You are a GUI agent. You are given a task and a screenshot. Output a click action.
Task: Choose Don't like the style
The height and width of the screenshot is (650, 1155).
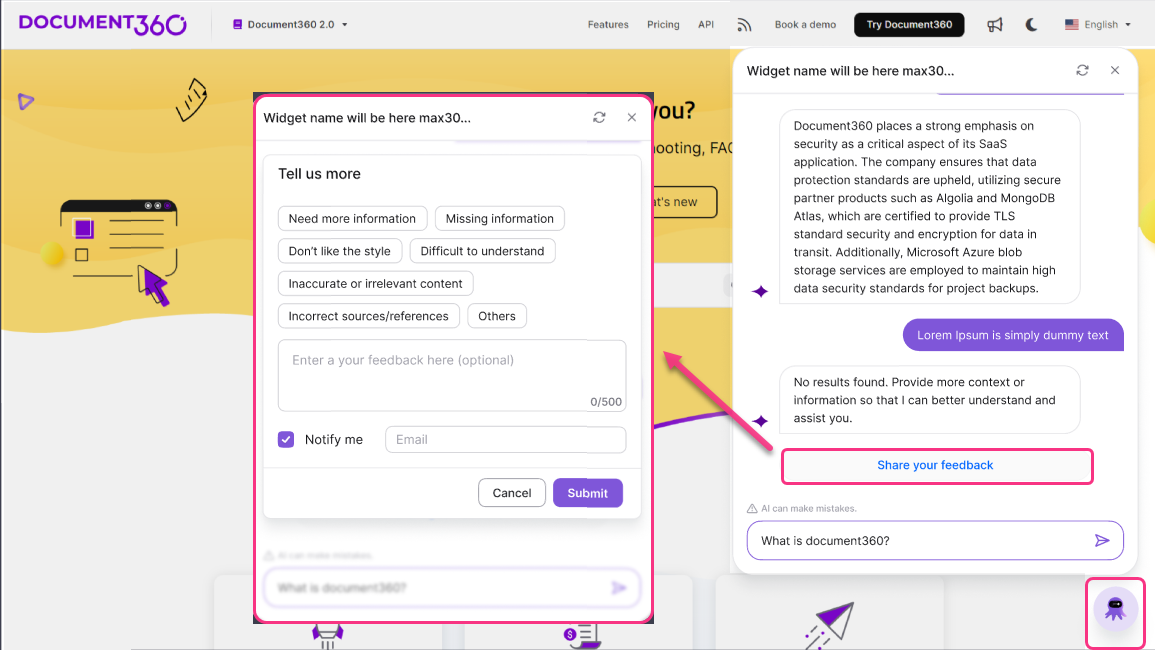tap(340, 251)
